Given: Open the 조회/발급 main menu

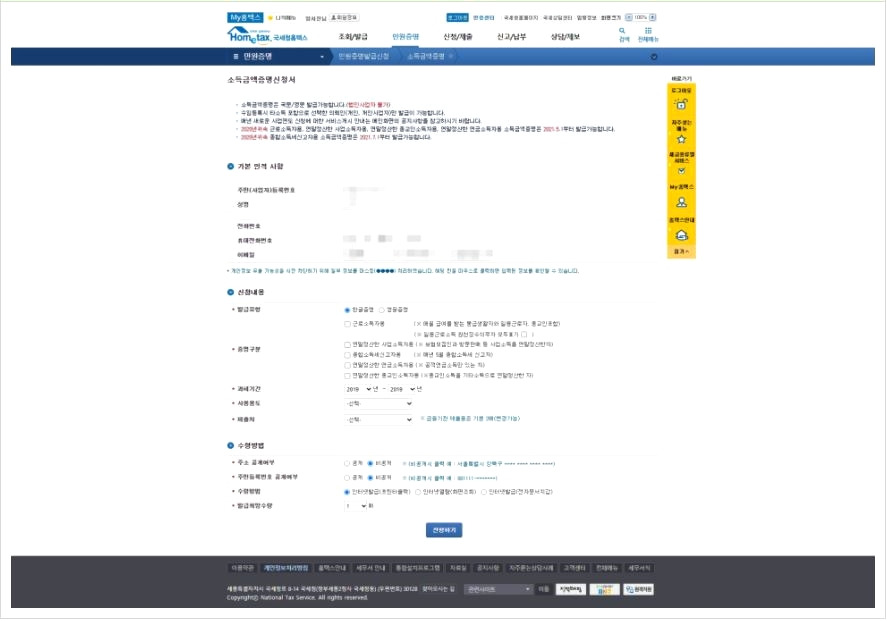Looking at the screenshot, I should tap(352, 37).
